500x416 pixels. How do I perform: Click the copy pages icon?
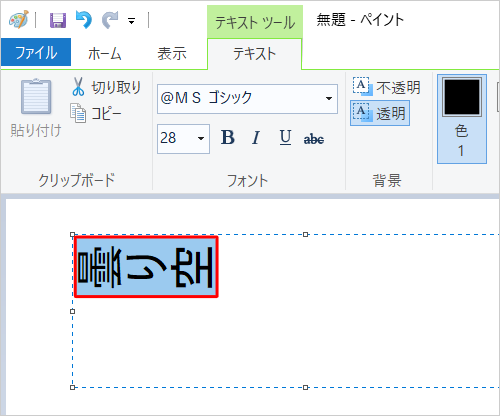point(78,113)
